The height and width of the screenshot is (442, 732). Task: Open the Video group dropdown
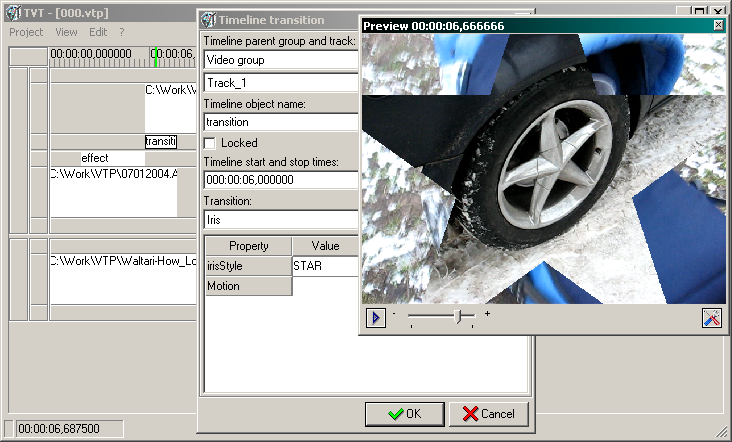(281, 60)
